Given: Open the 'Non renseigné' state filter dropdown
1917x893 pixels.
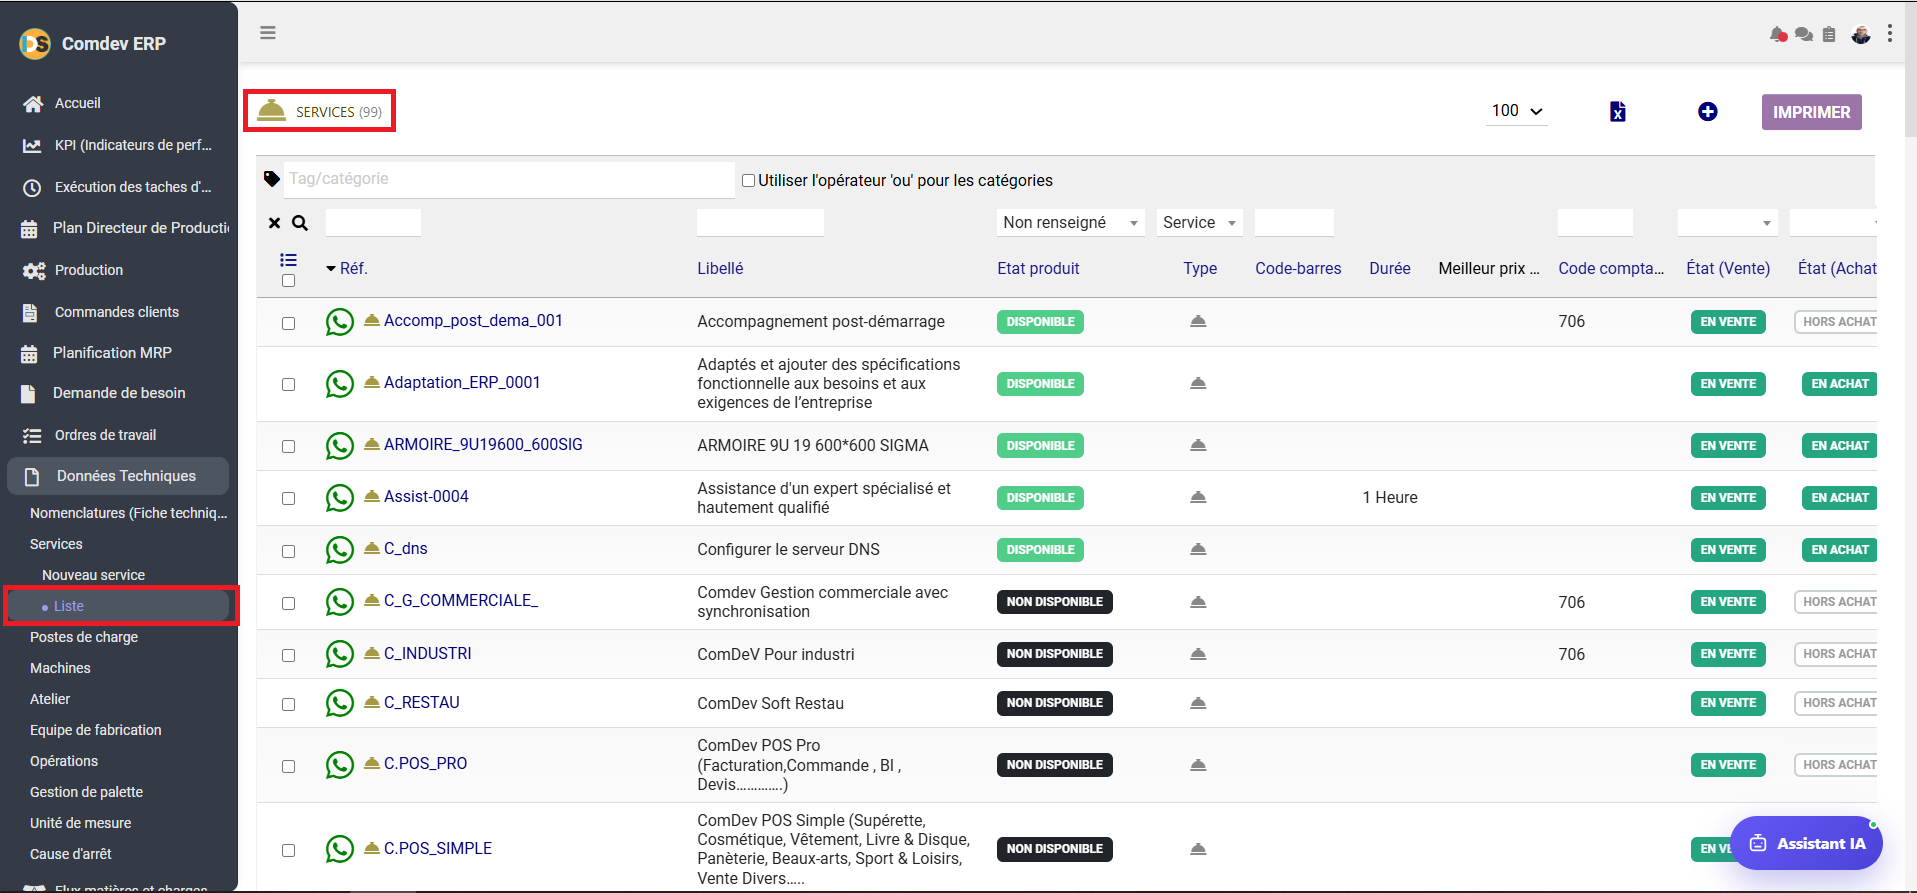Looking at the screenshot, I should click(1071, 223).
